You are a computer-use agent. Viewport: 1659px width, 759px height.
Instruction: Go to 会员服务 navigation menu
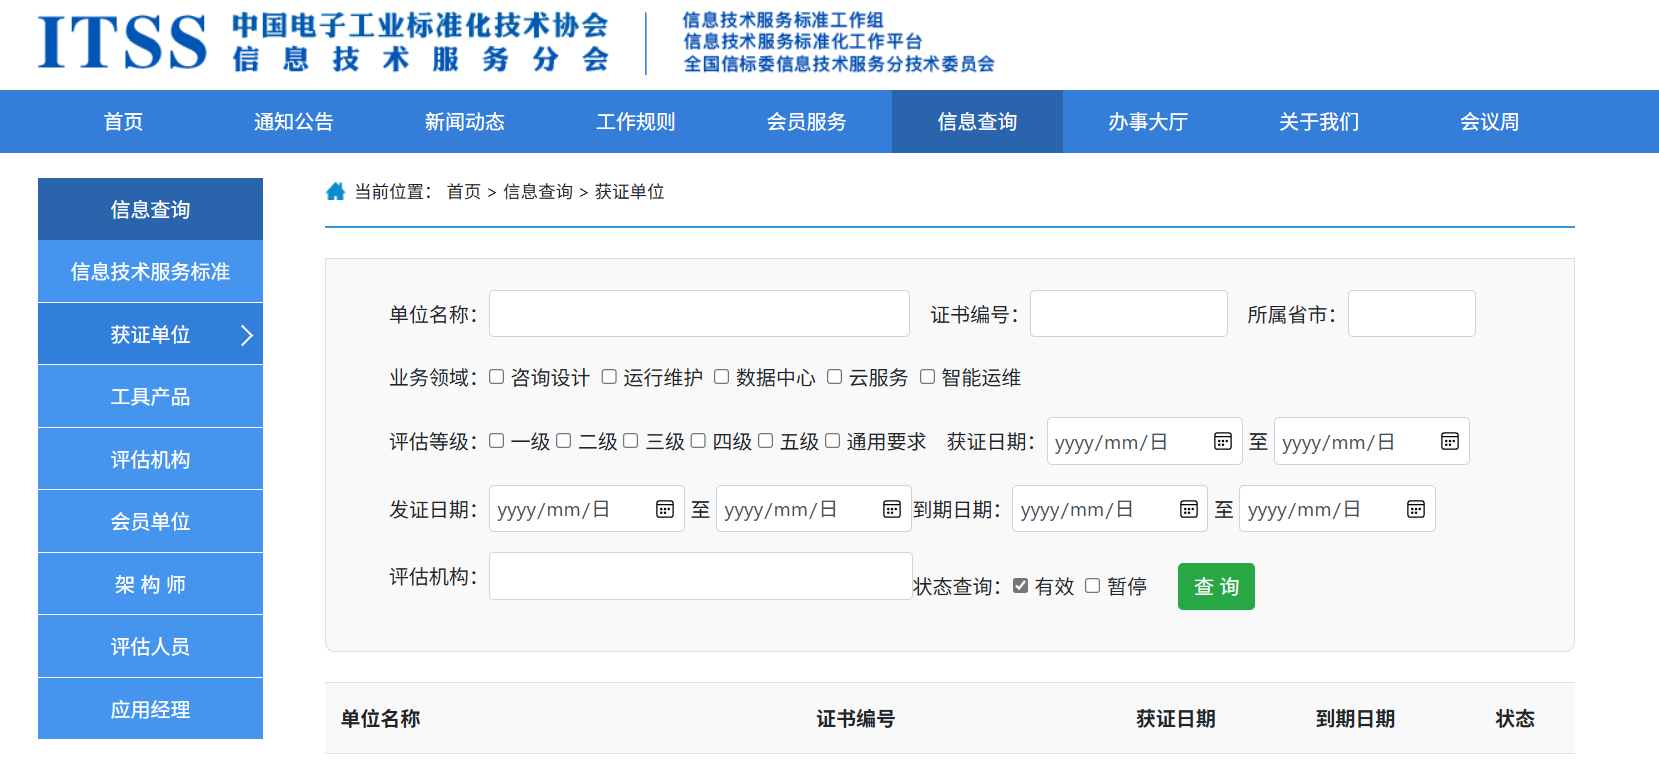click(806, 122)
